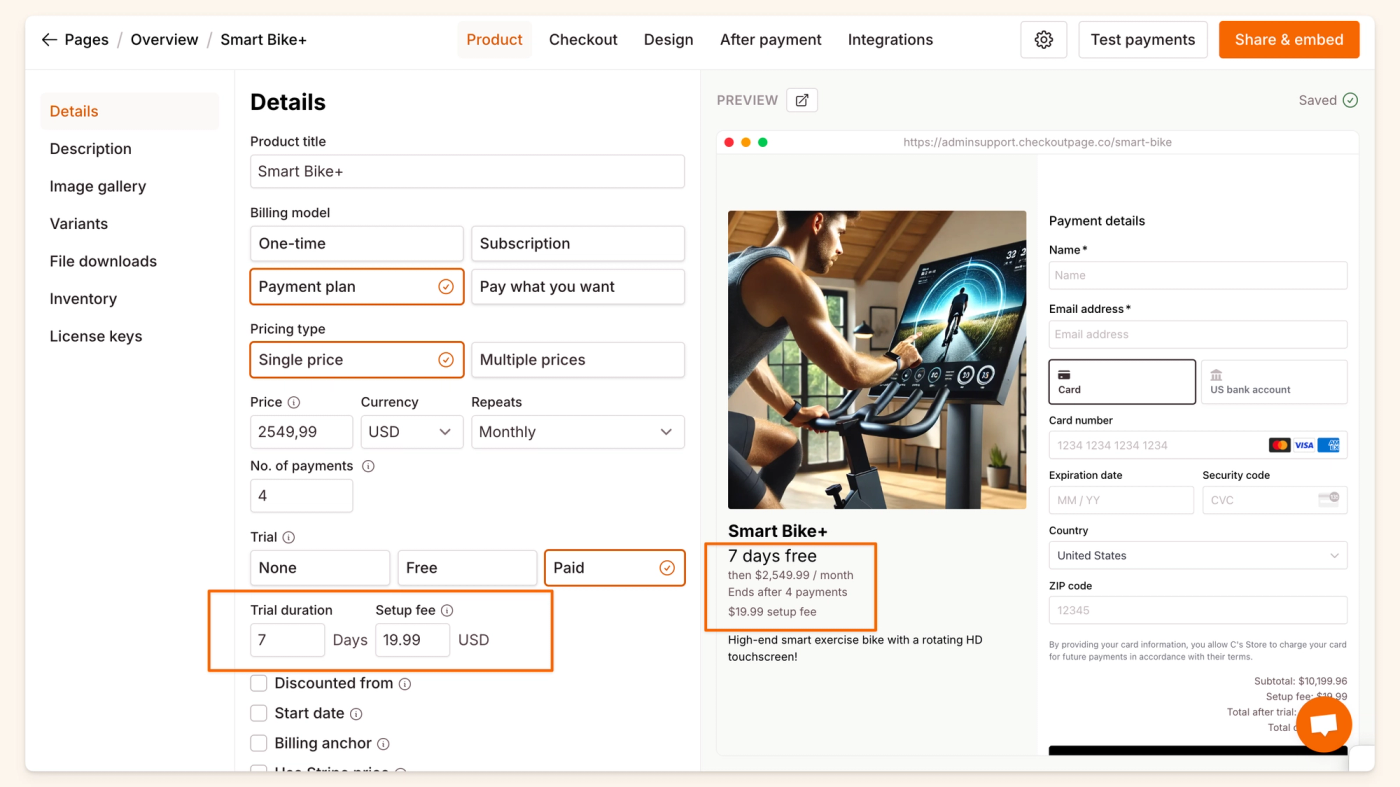Click the card brand logos in card number field
Screen dimensions: 1400x787
(x=1304, y=445)
